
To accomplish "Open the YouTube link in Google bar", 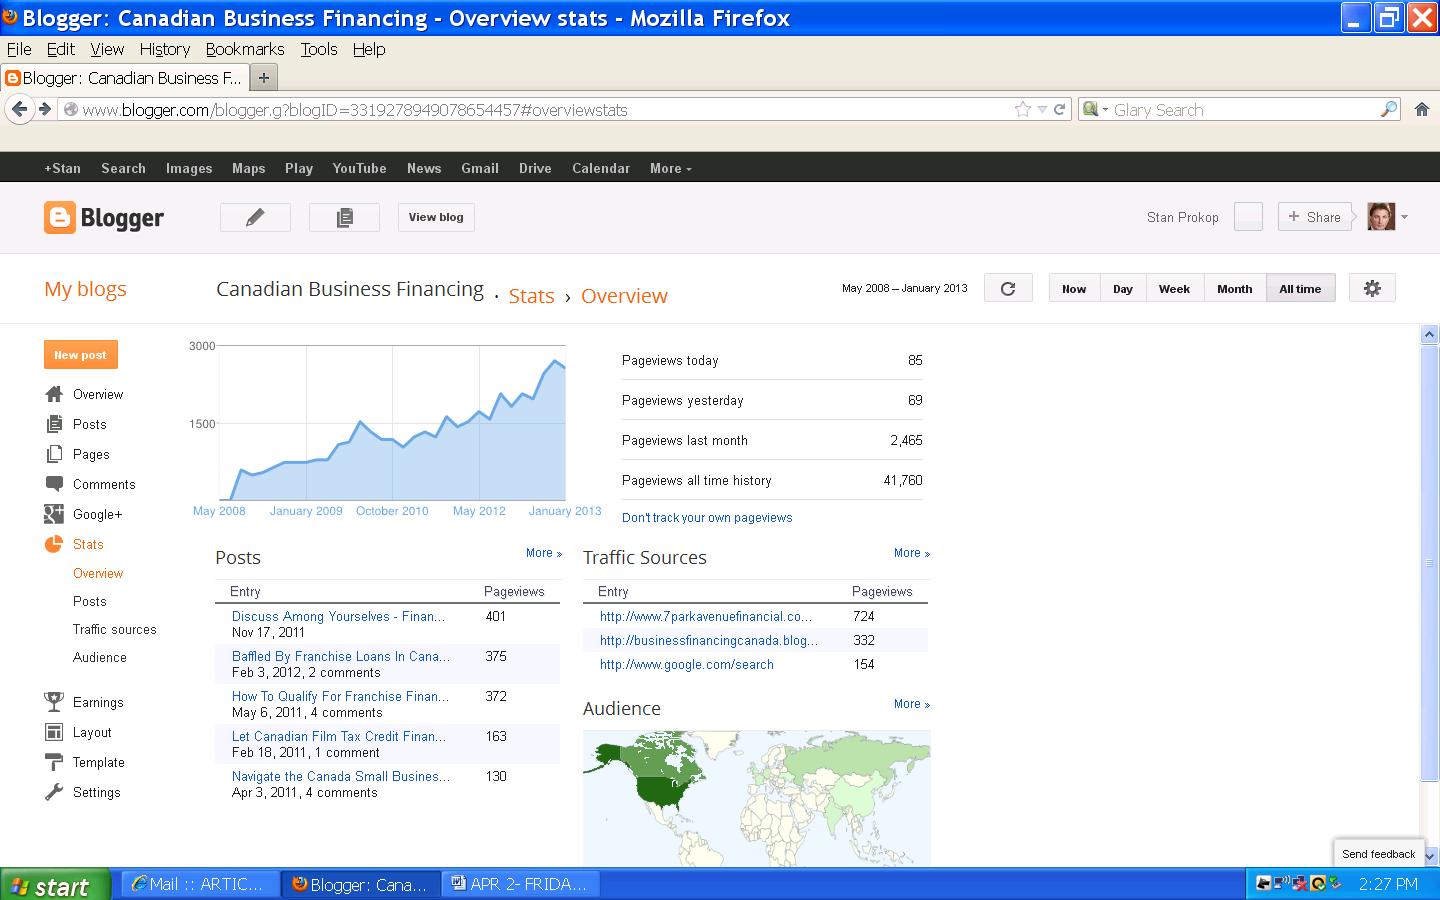I will point(359,168).
